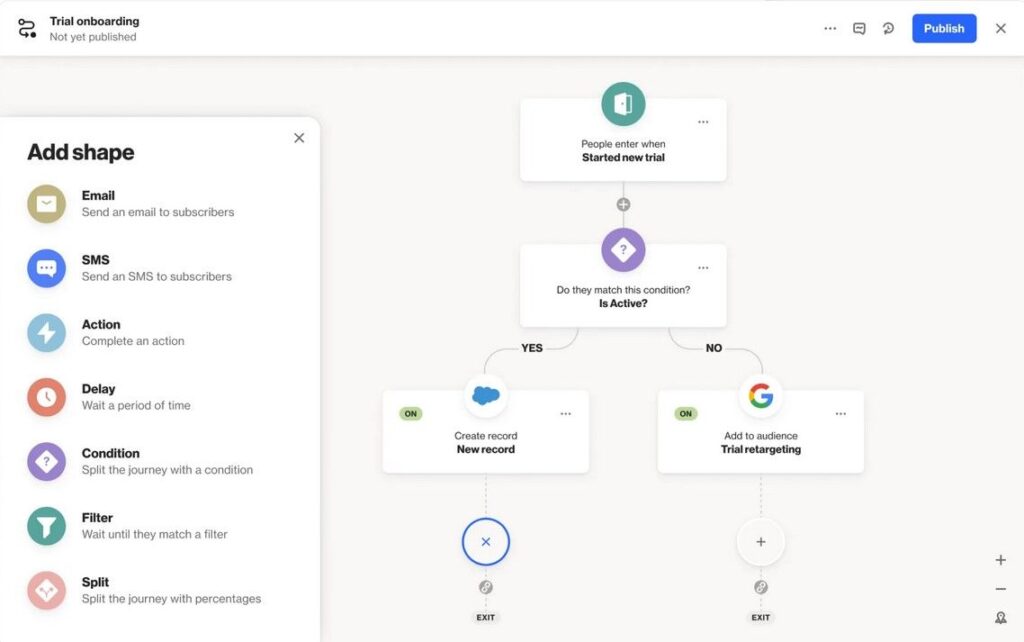The height and width of the screenshot is (642, 1024).
Task: Click the plus add-step circle under Trial retargeting
Action: point(761,541)
